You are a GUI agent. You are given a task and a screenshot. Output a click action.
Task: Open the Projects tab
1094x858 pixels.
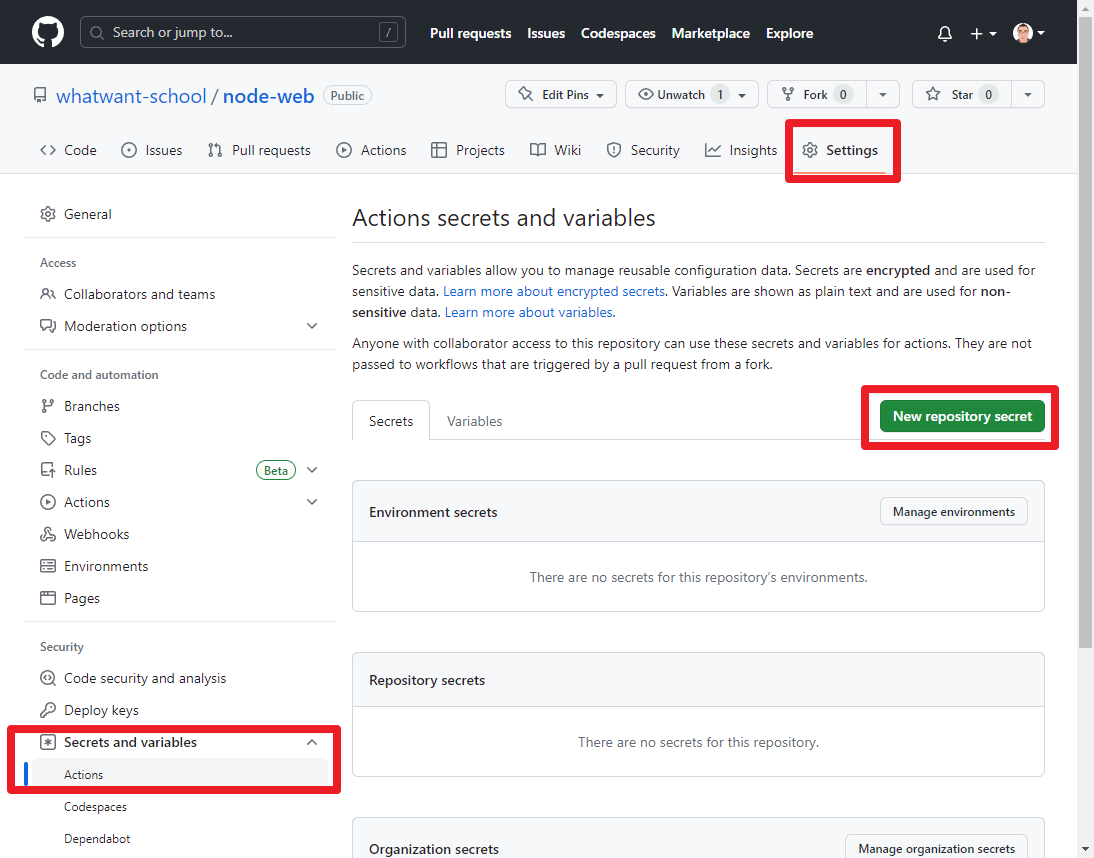coord(467,150)
